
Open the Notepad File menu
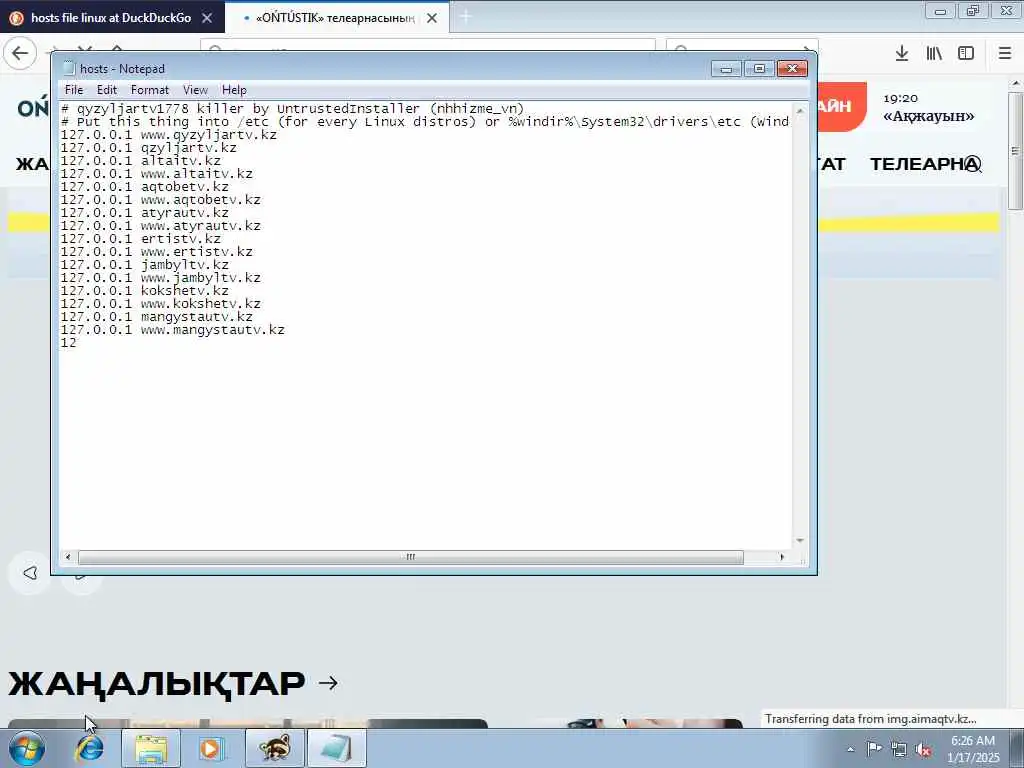tap(74, 90)
